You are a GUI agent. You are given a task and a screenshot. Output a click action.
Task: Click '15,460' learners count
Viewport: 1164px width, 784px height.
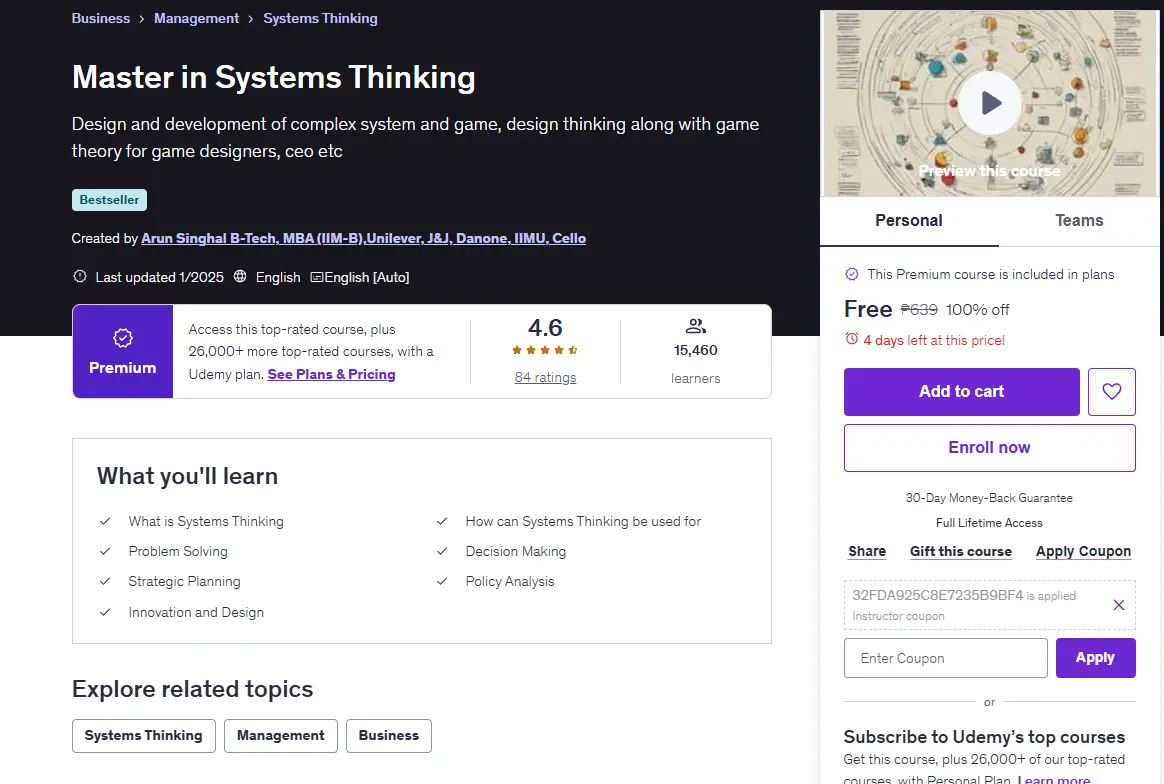pos(696,350)
